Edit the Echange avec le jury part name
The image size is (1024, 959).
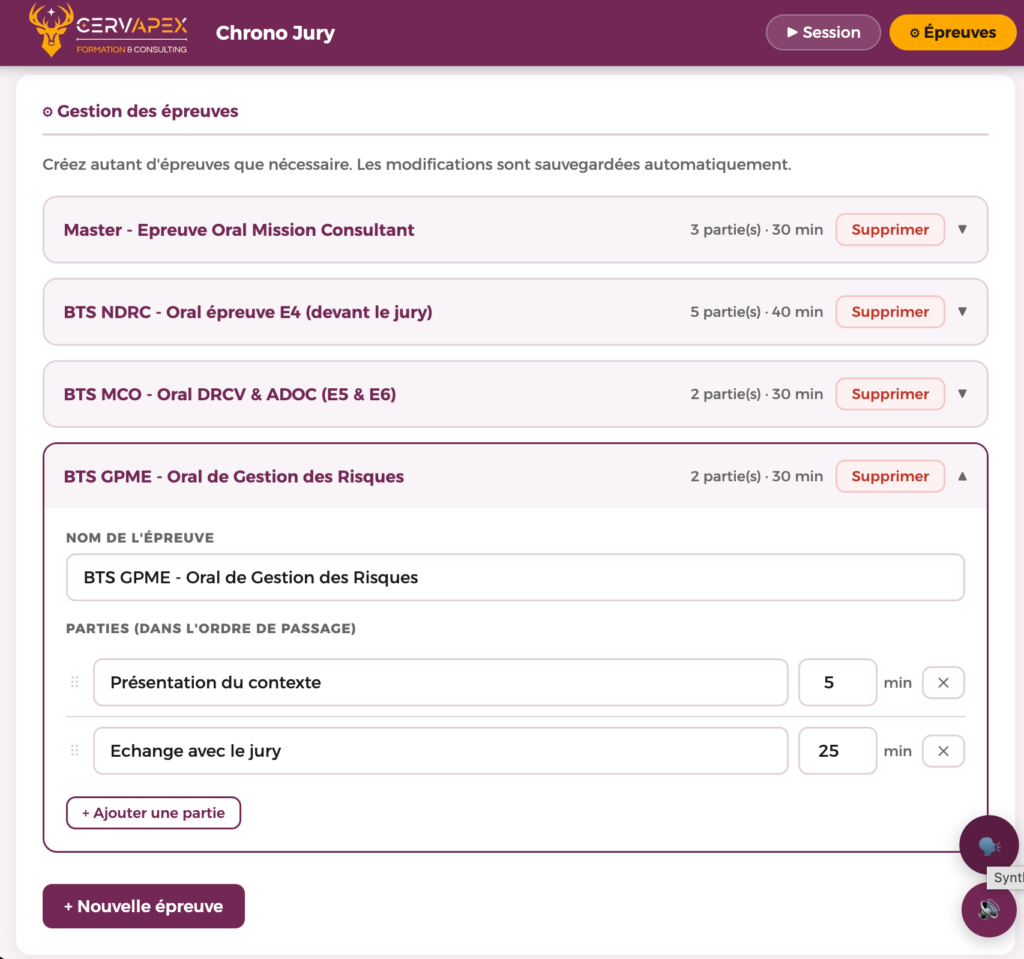coord(440,751)
